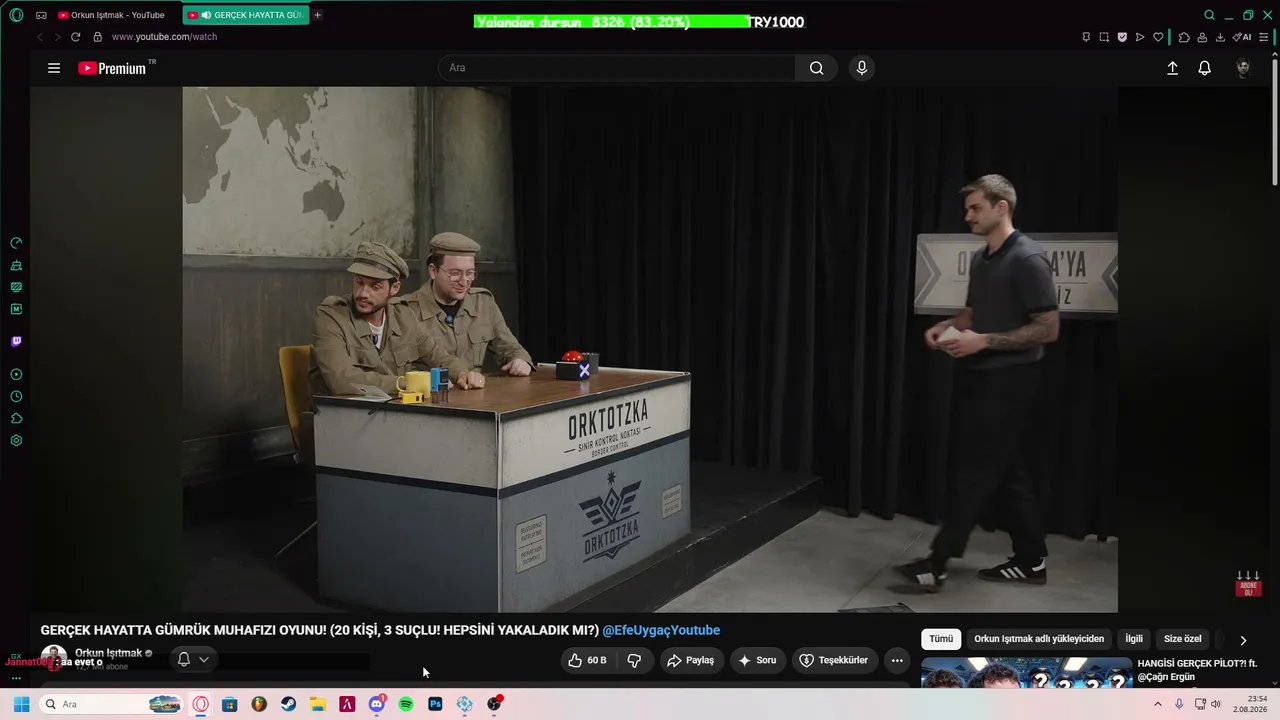
Task: Click the site security padlock icon
Action: click(97, 37)
